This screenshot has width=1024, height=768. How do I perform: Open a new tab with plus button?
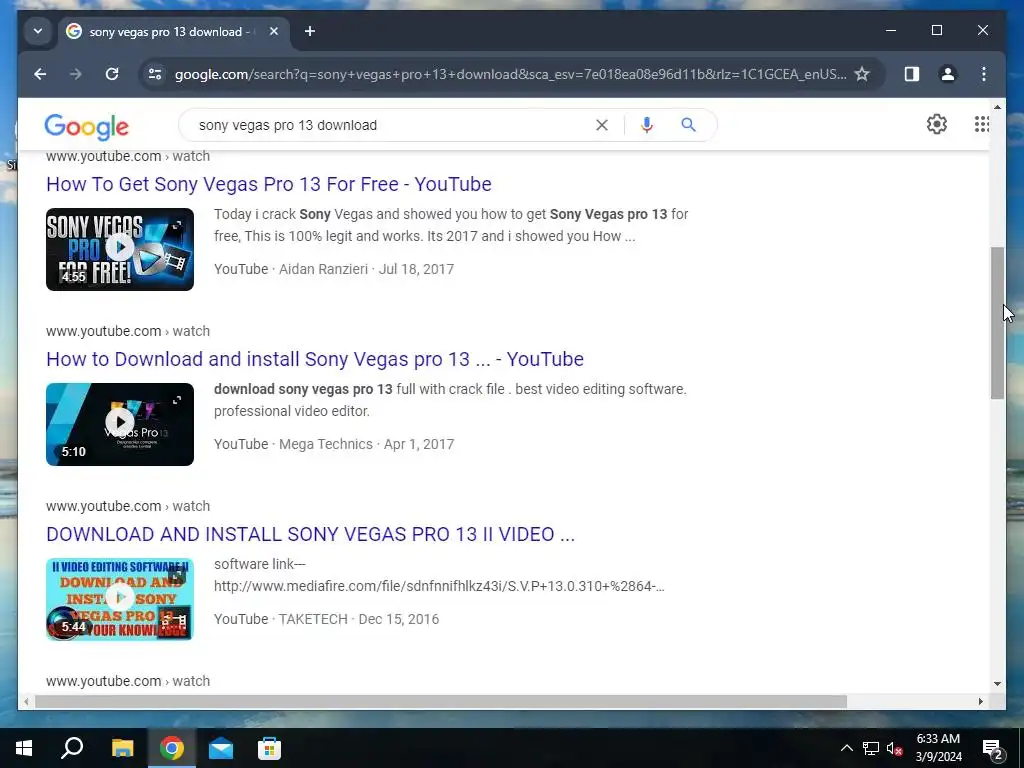pos(310,31)
